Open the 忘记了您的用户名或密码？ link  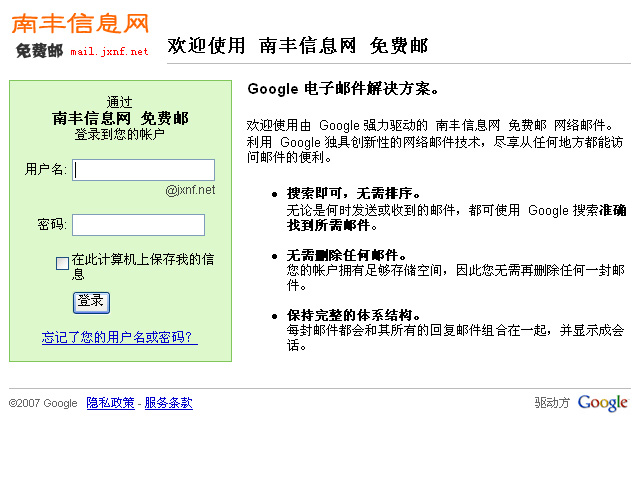tap(120, 337)
